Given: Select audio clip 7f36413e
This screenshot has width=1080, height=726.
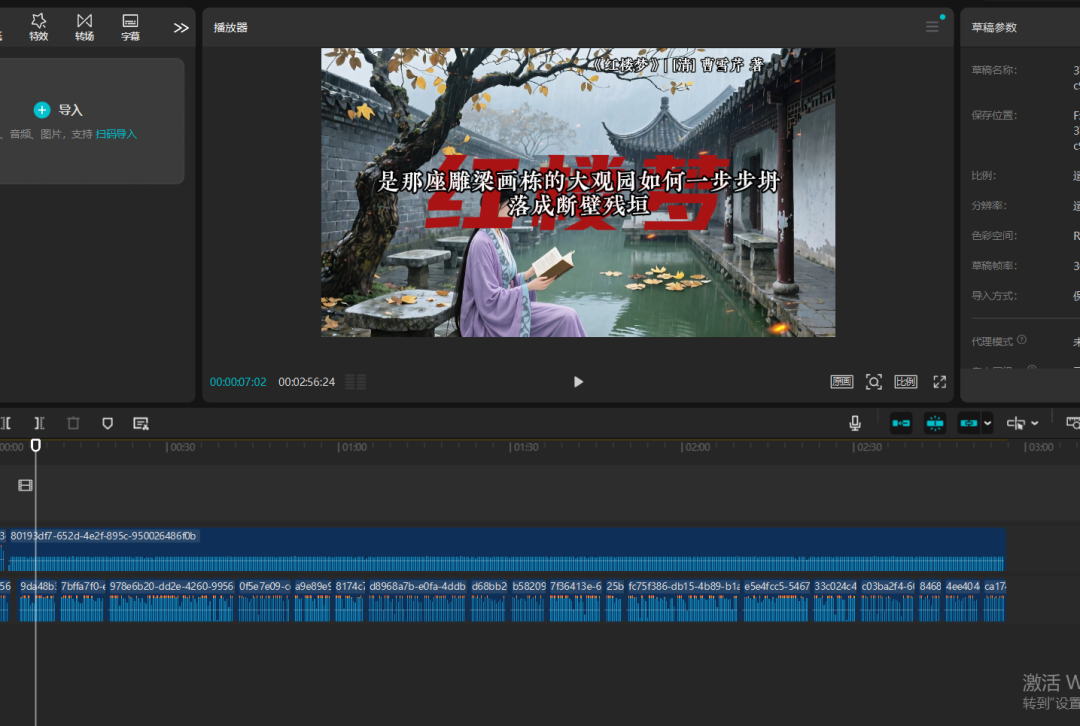Looking at the screenshot, I should point(575,601).
